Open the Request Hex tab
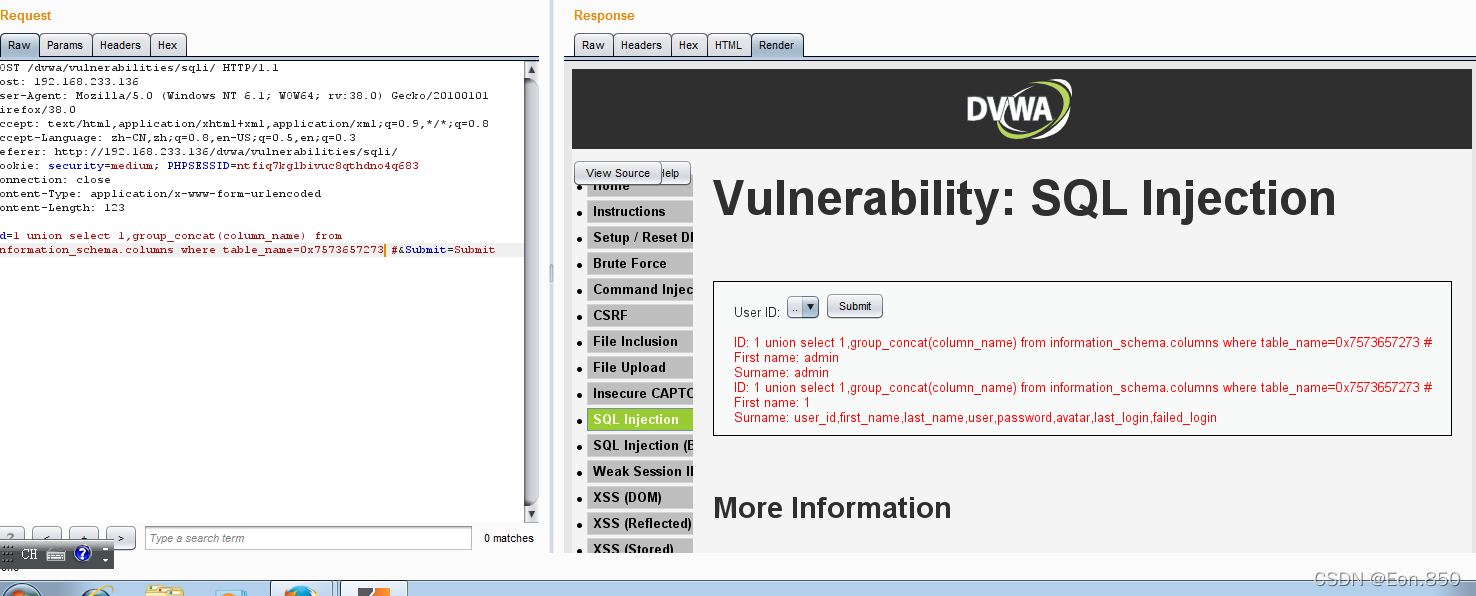The image size is (1476, 596). tap(168, 45)
